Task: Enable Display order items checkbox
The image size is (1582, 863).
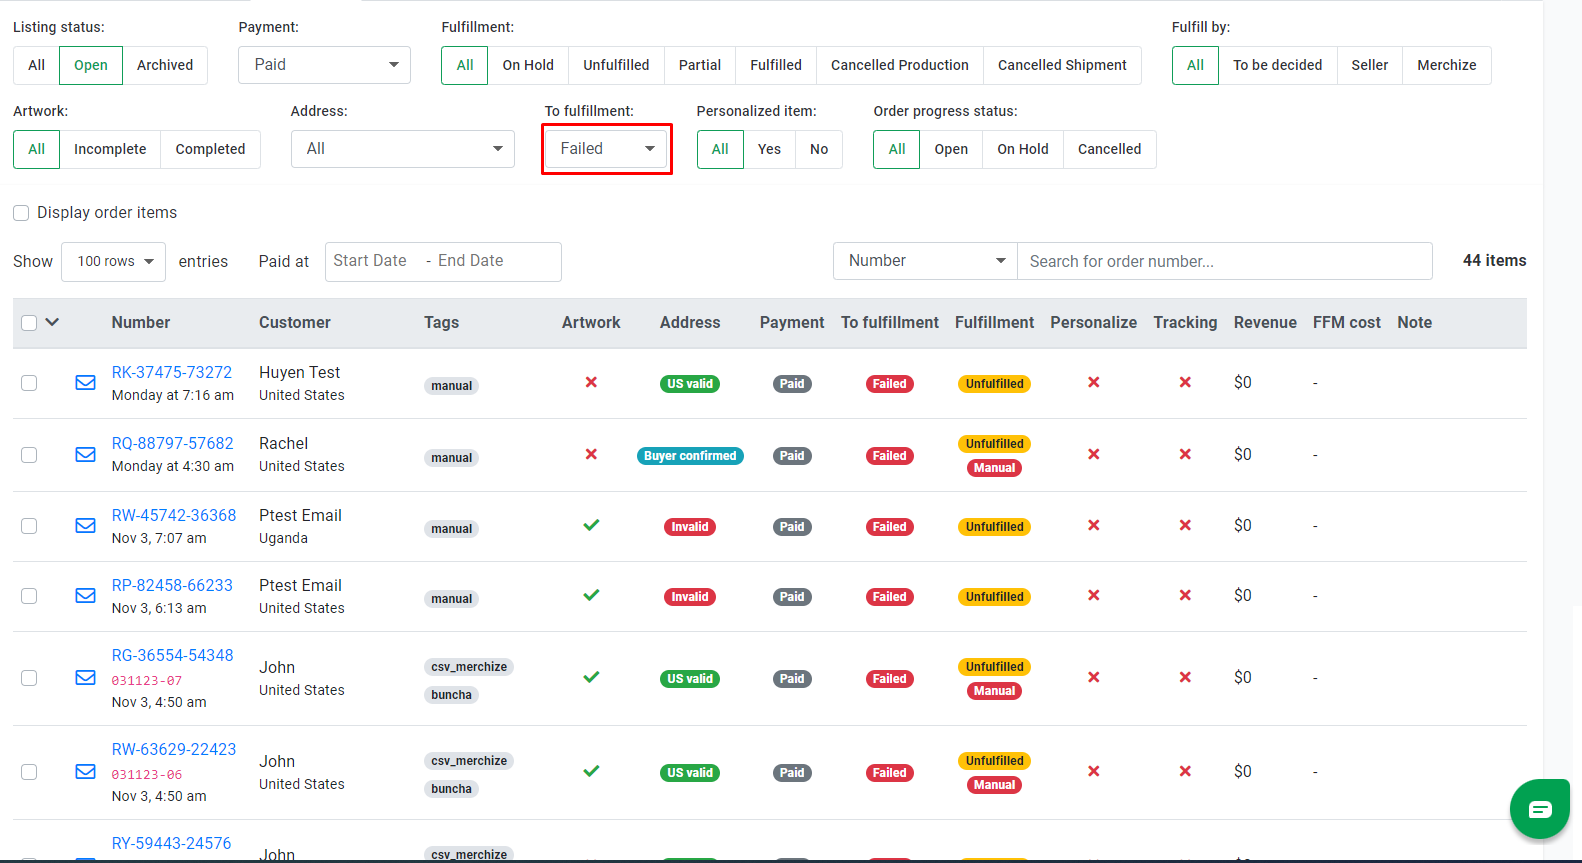Action: click(x=21, y=213)
